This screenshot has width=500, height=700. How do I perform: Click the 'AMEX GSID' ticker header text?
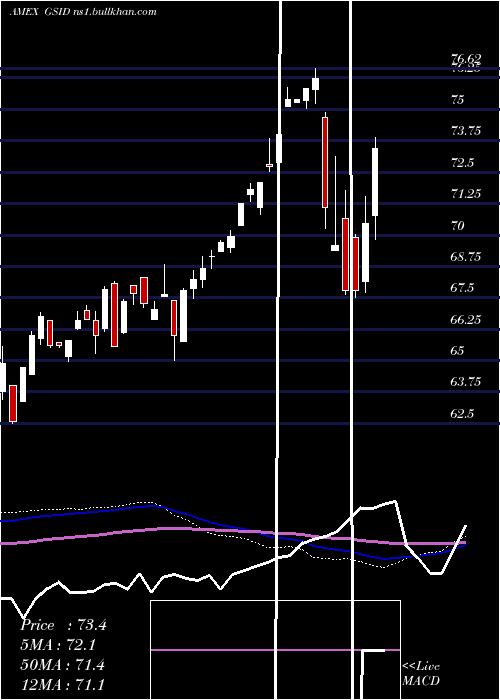click(40, 12)
